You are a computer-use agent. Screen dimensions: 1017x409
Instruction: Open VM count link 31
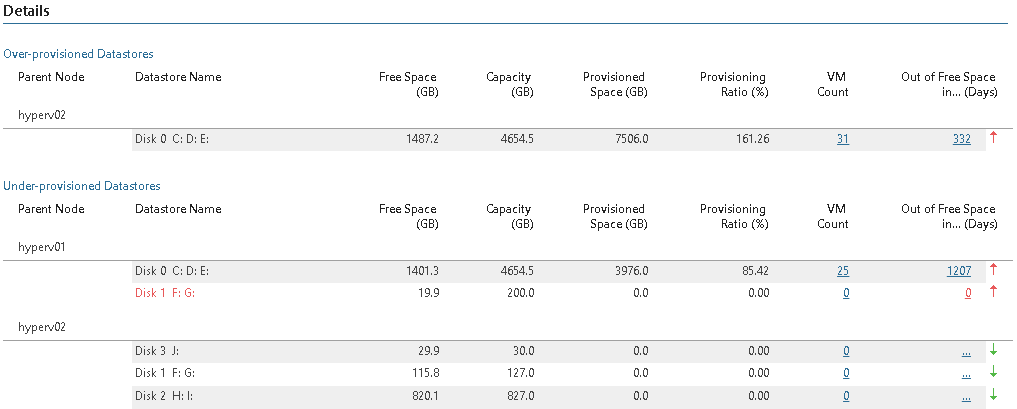pos(842,139)
